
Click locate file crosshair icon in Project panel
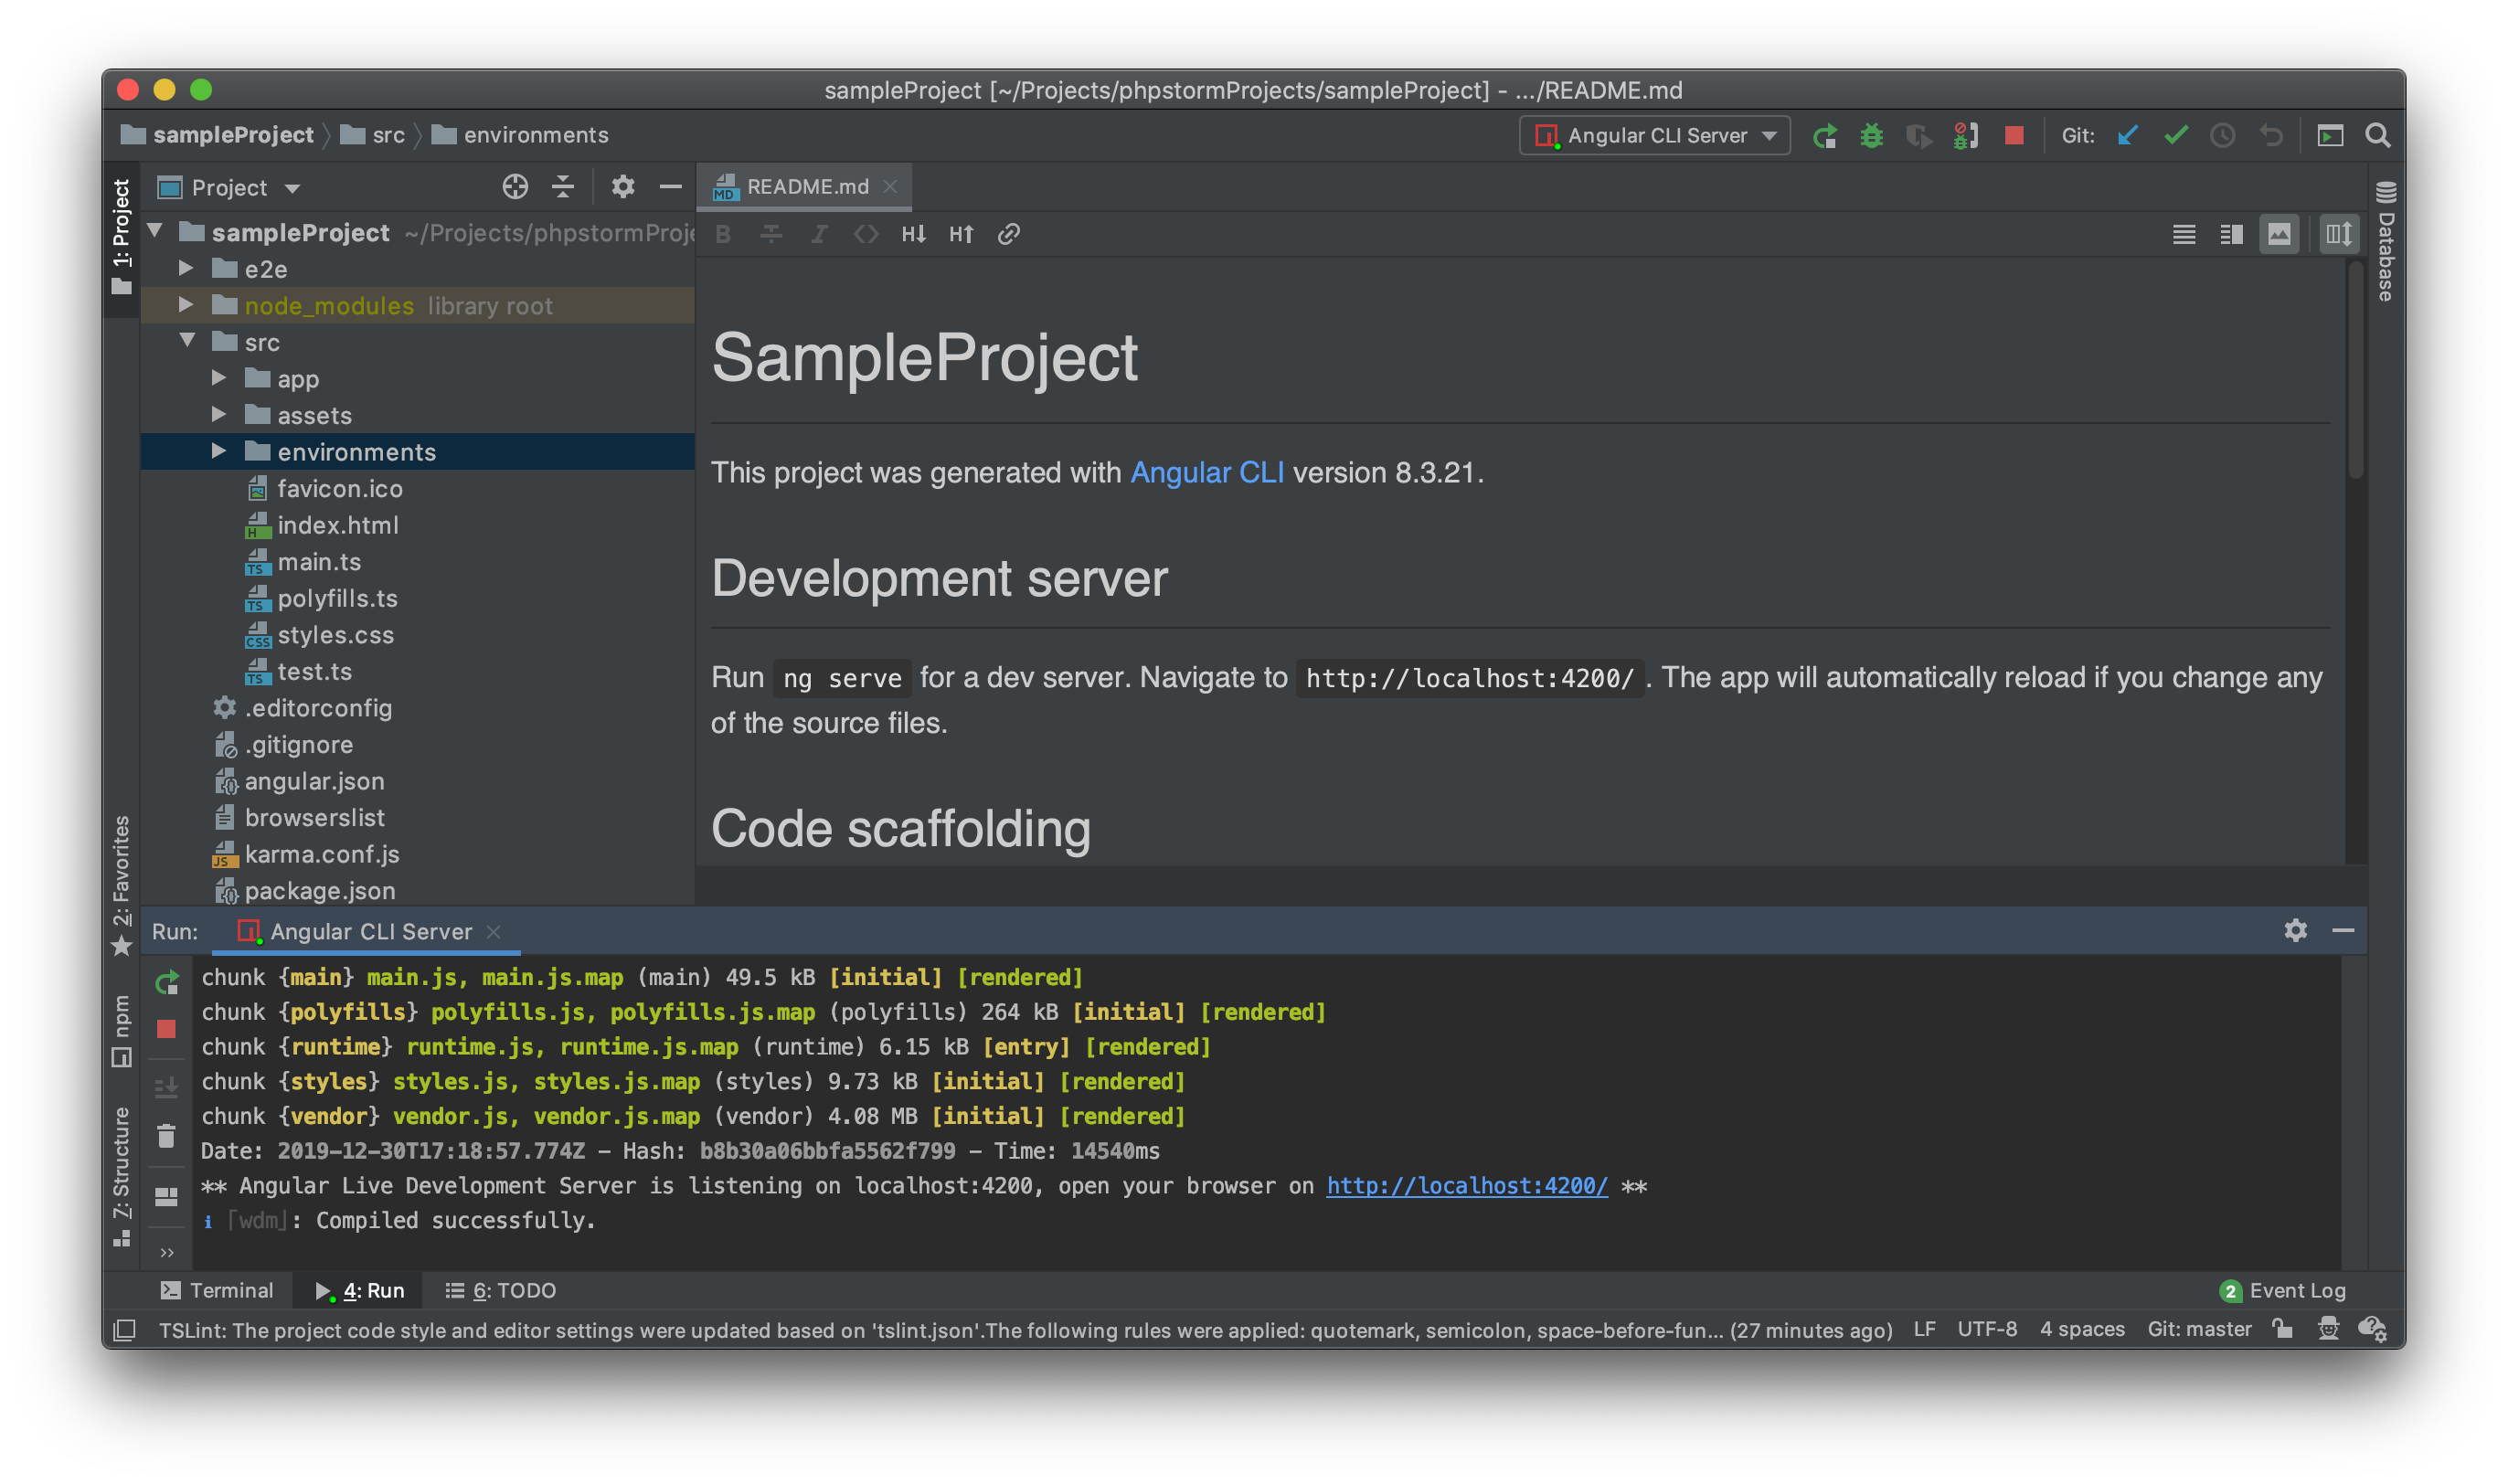click(515, 187)
